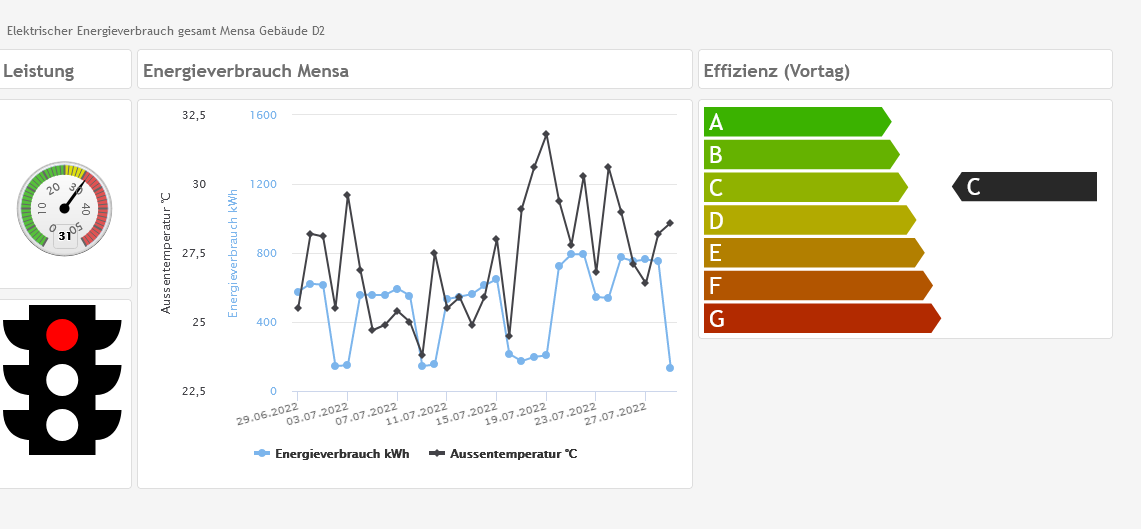The width and height of the screenshot is (1141, 529).
Task: Click the last blue energy data point
Action: [670, 368]
